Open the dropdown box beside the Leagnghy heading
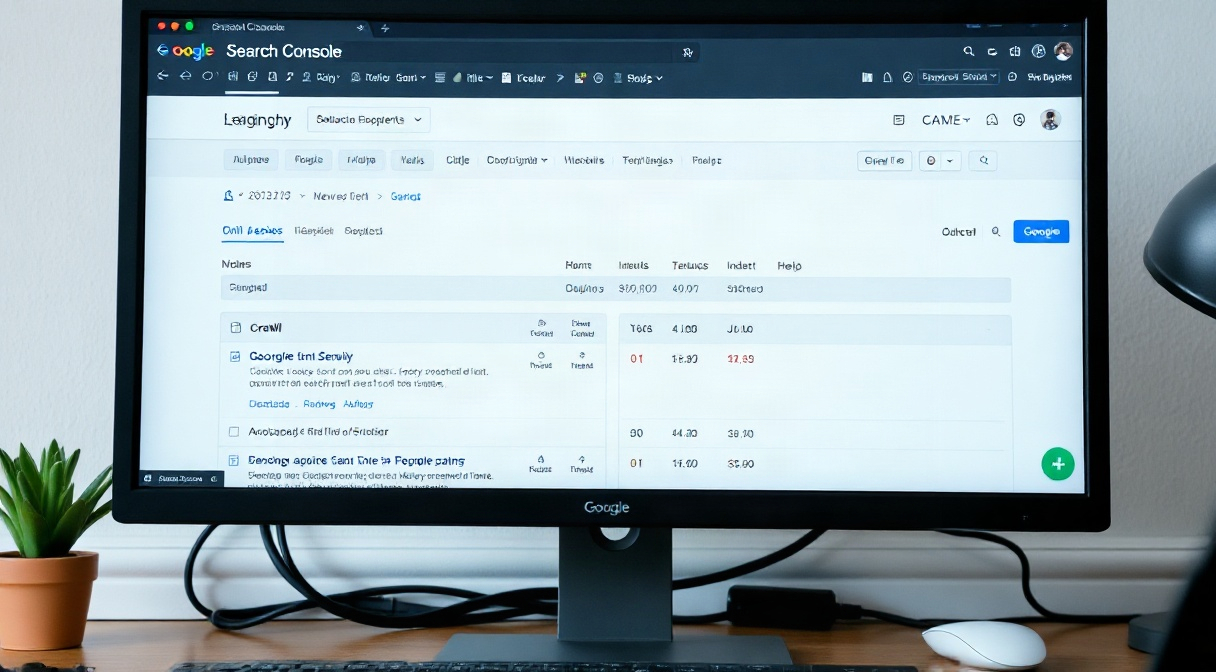 (x=368, y=120)
